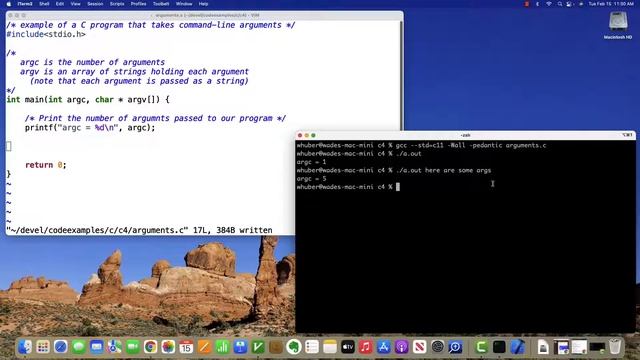The image size is (640, 360).
Task: Open Macintosh HD drive on desktop
Action: pyautogui.click(x=618, y=25)
